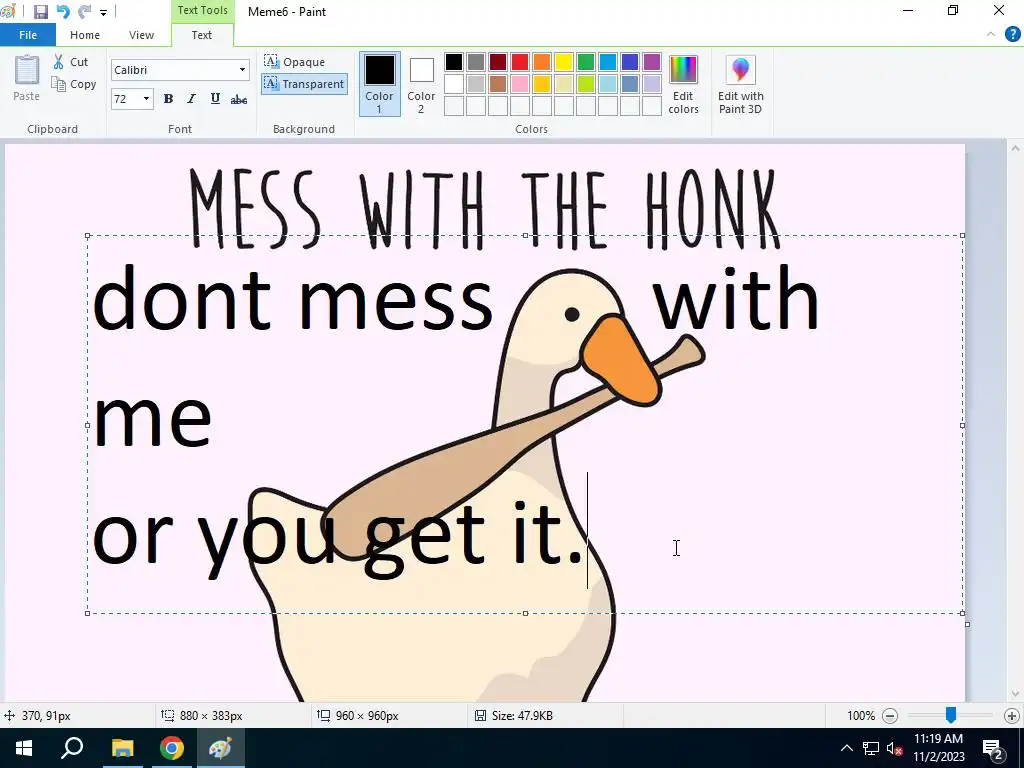This screenshot has height=768, width=1024.
Task: Click zoom in plus button
Action: [x=1012, y=716]
